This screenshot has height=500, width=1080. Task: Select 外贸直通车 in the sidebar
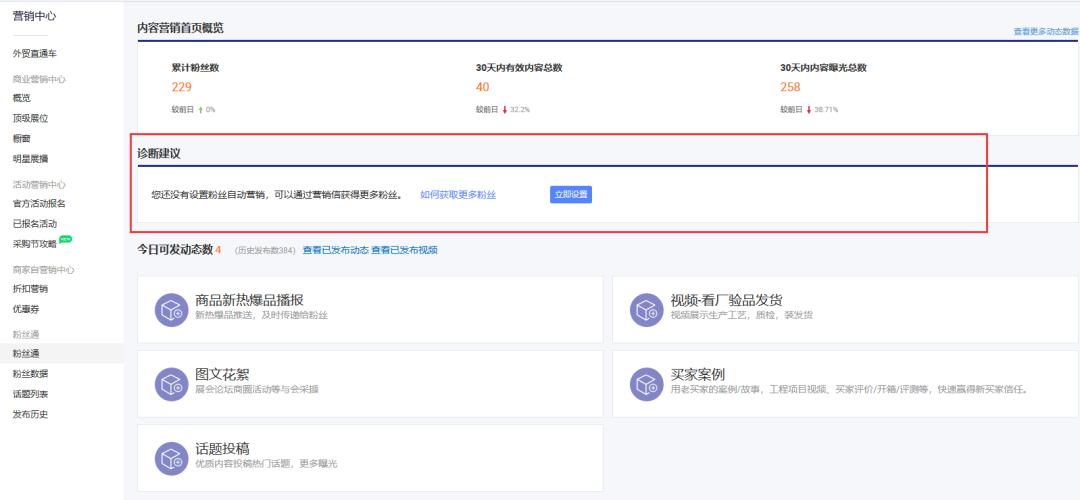click(x=36, y=53)
